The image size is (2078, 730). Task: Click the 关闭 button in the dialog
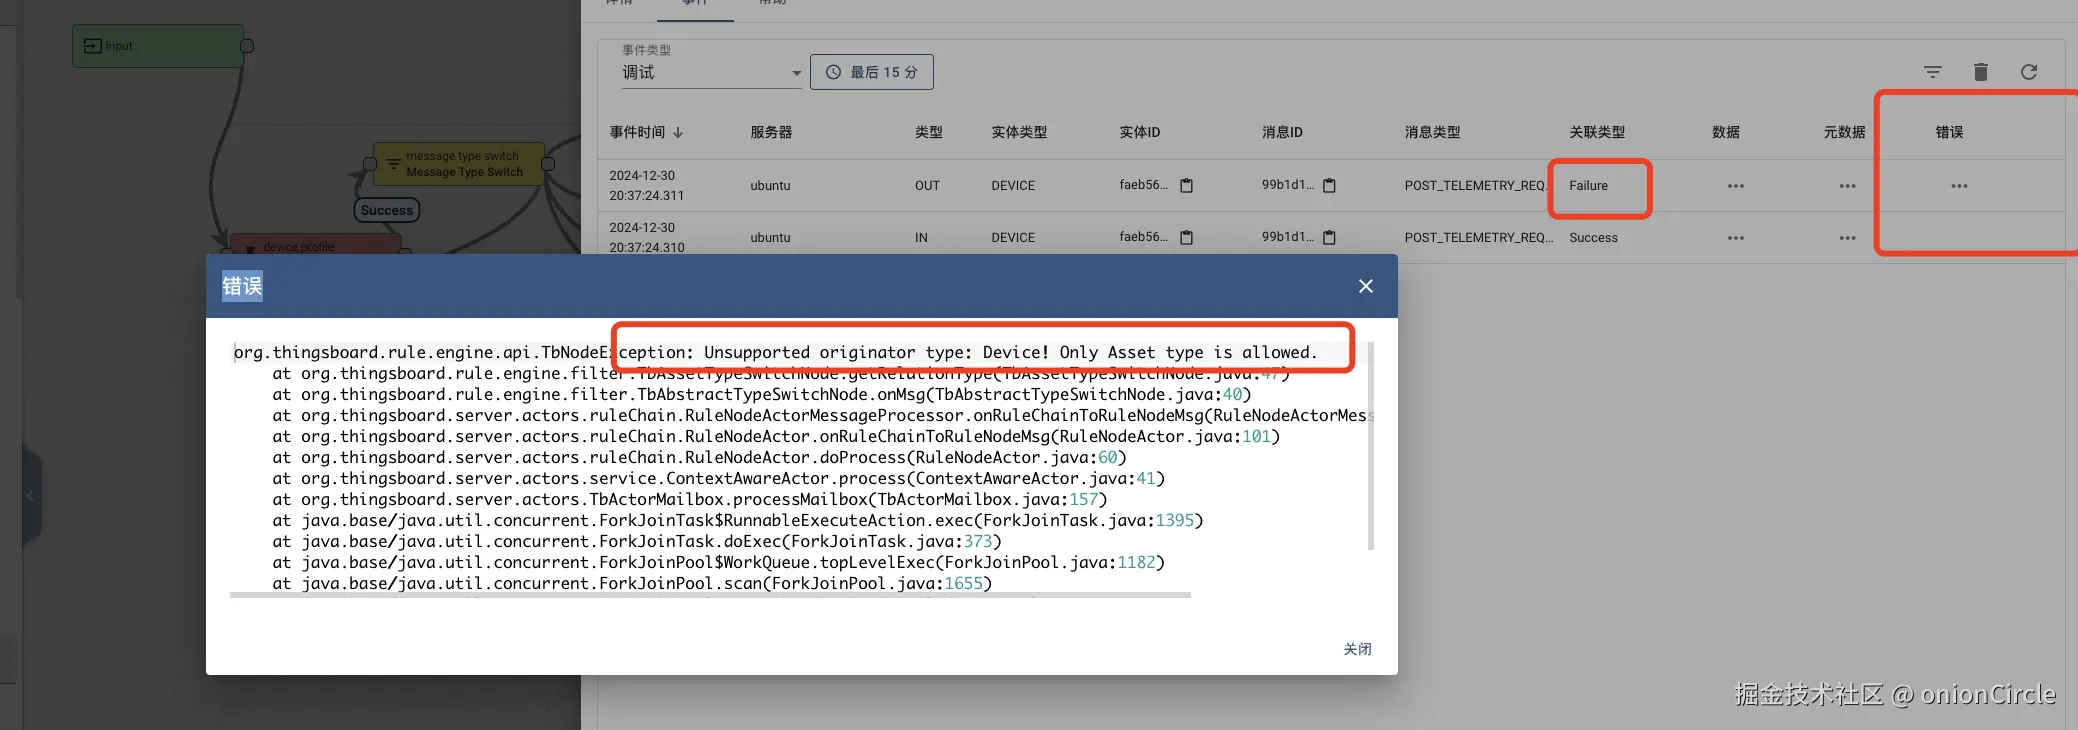pyautogui.click(x=1357, y=649)
